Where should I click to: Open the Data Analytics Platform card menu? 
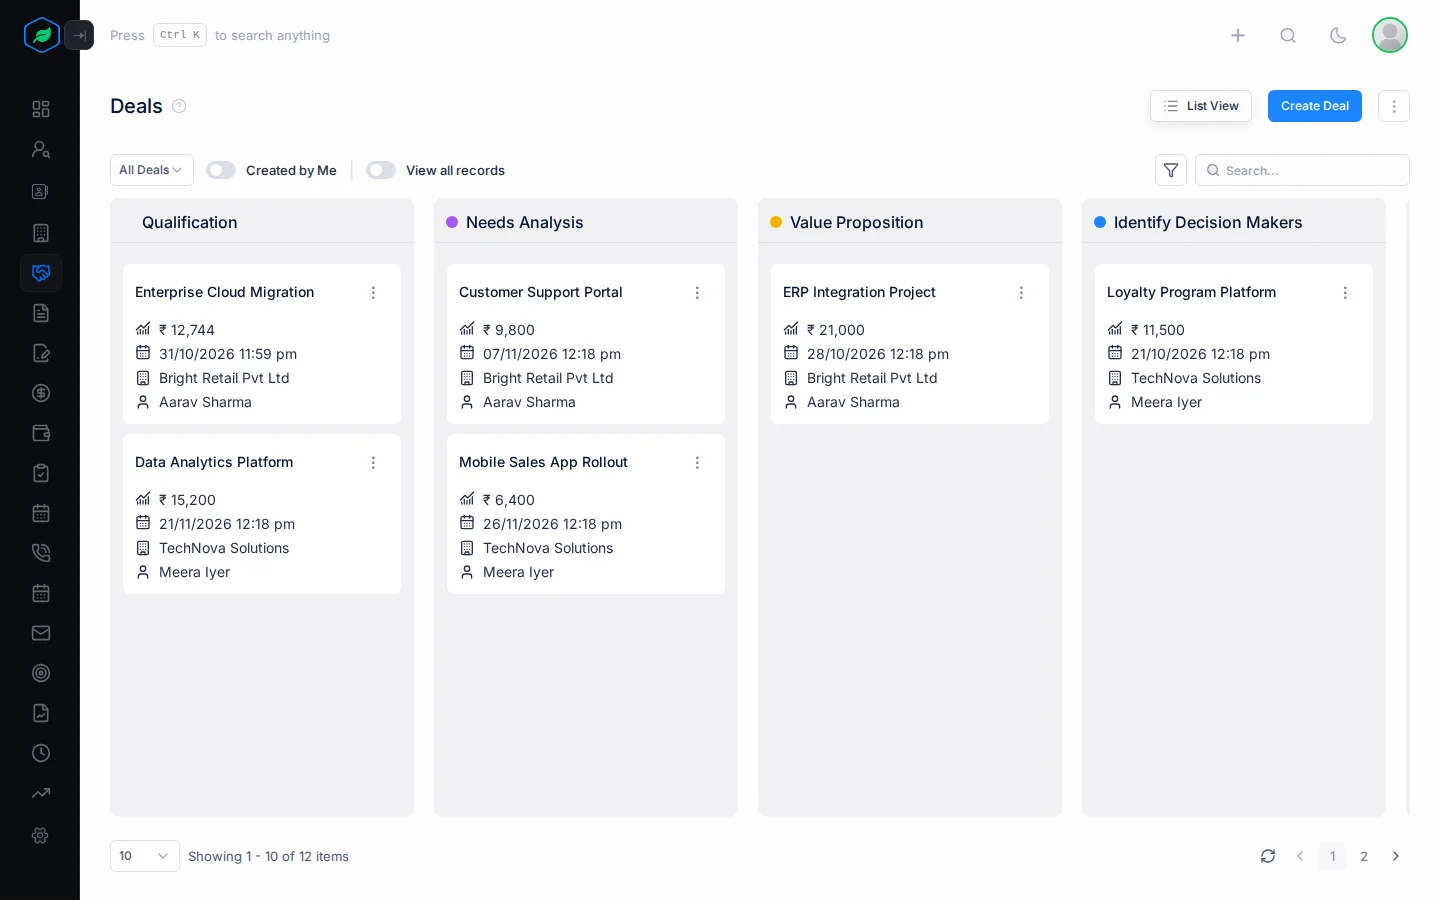373,463
